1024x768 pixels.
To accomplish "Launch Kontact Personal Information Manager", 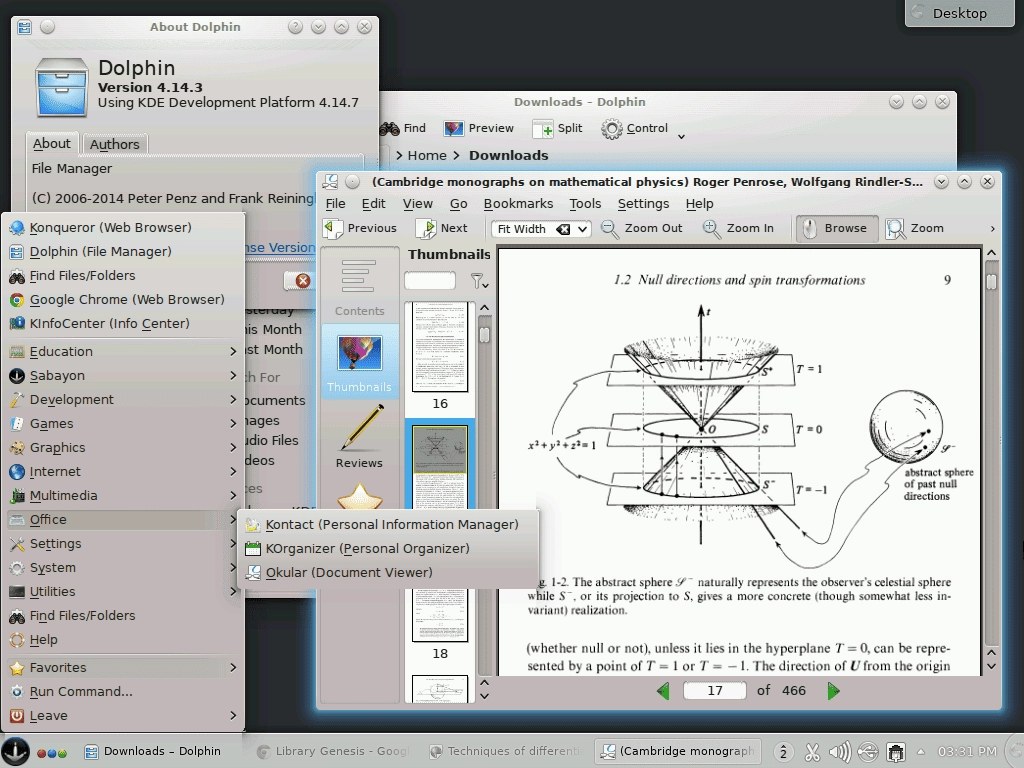I will coord(389,524).
